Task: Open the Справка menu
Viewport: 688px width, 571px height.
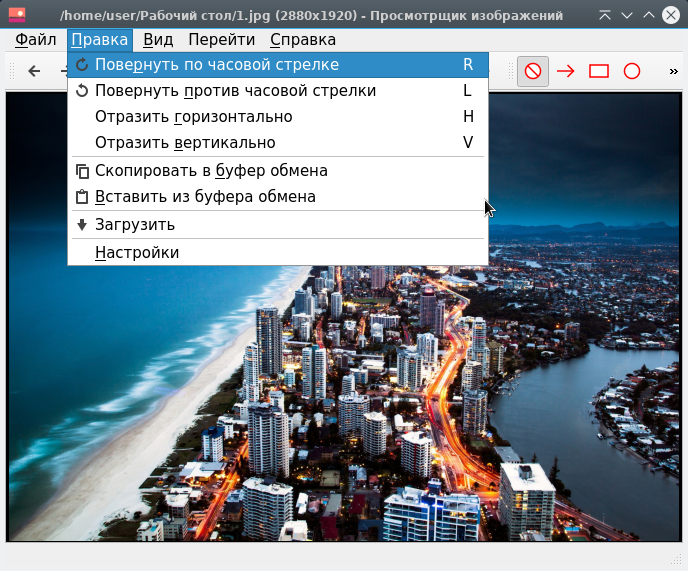Action: (303, 40)
